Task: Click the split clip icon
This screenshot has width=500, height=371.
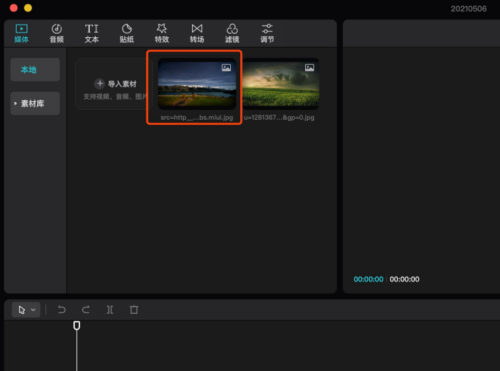Action: pyautogui.click(x=110, y=310)
